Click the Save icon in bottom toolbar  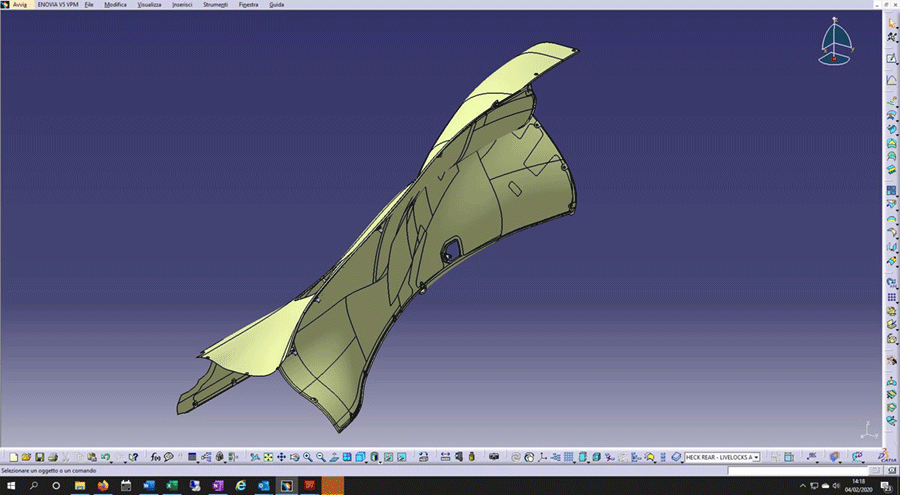point(39,457)
